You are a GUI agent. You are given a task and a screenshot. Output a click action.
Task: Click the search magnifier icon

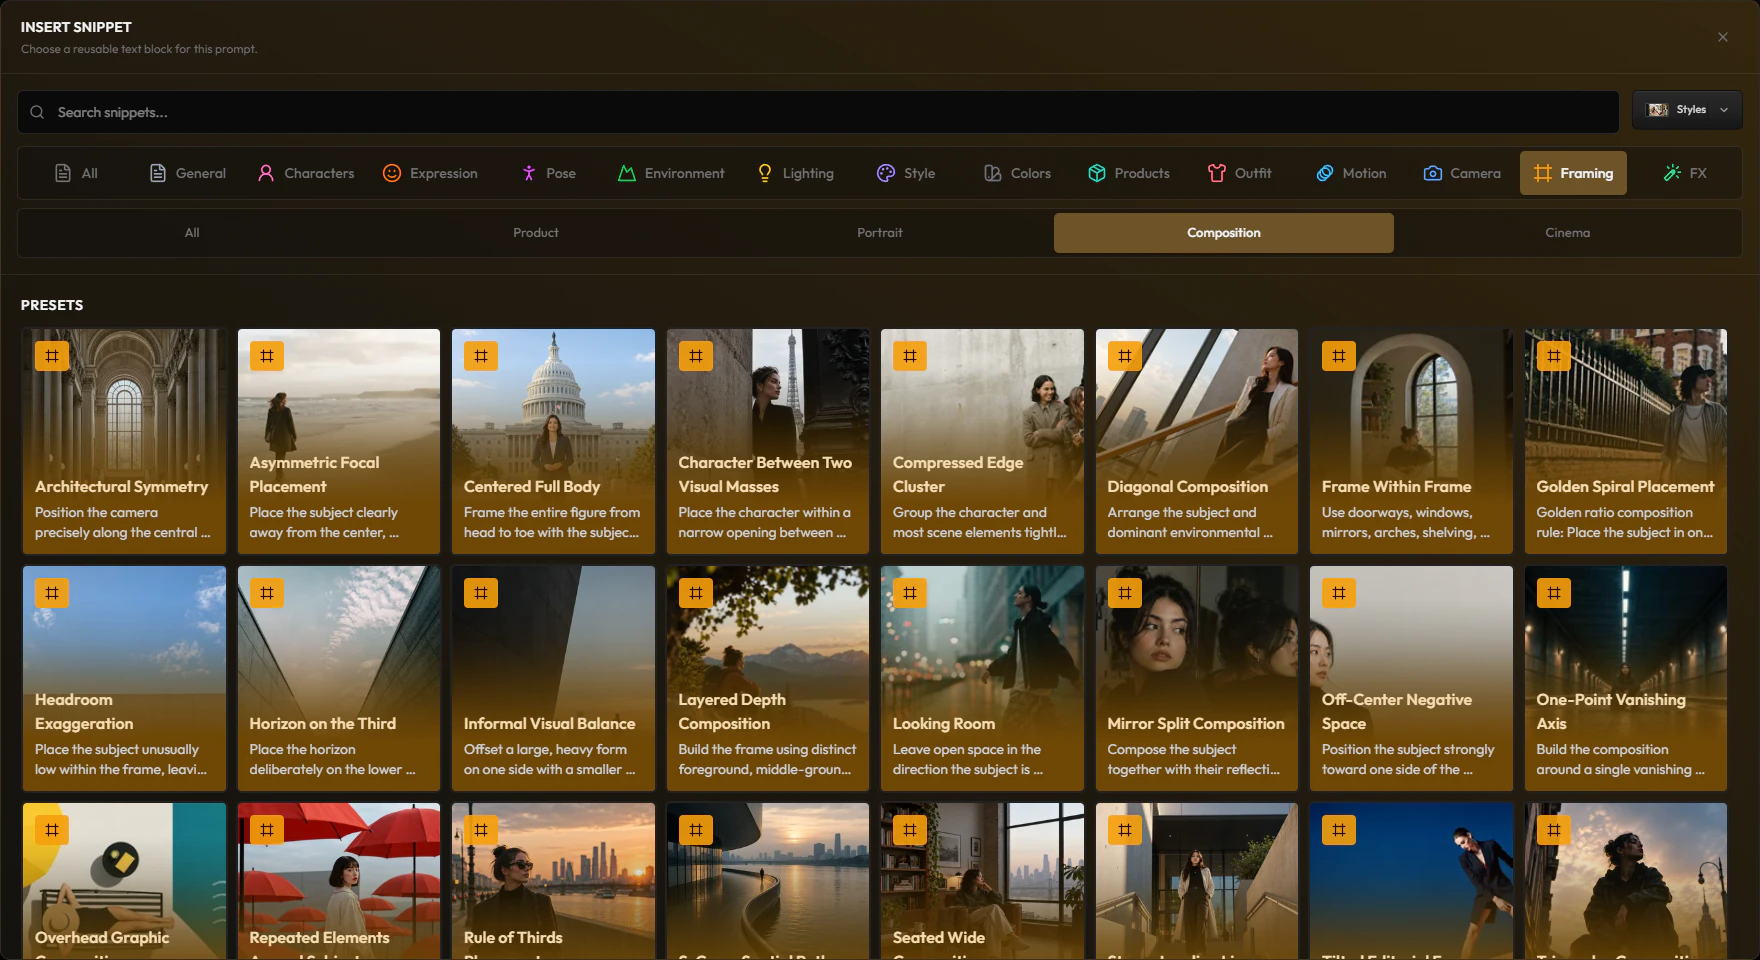pyautogui.click(x=37, y=112)
